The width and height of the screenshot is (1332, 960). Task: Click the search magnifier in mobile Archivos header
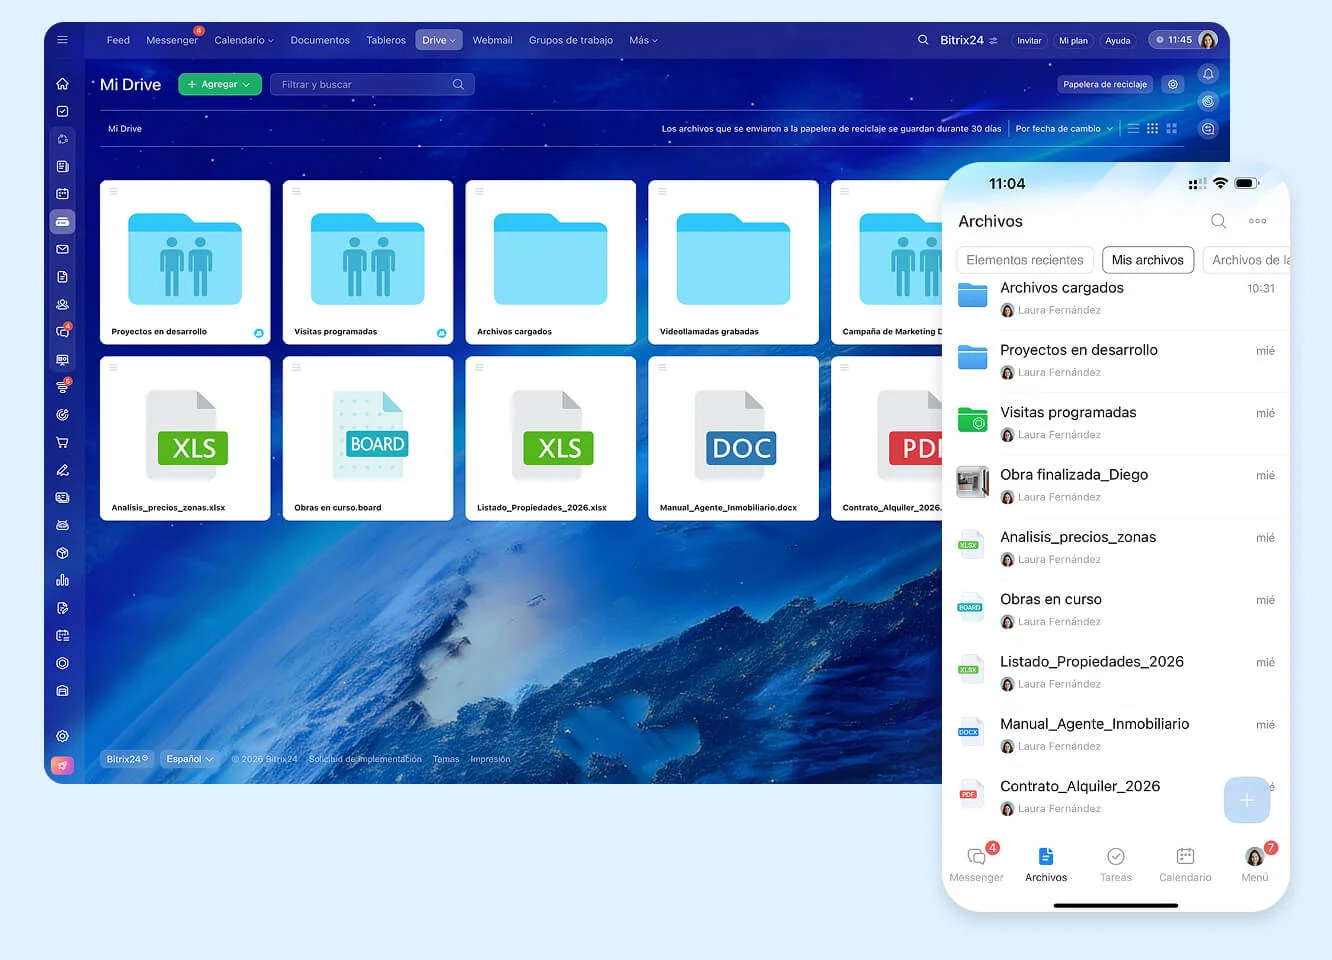pyautogui.click(x=1218, y=221)
